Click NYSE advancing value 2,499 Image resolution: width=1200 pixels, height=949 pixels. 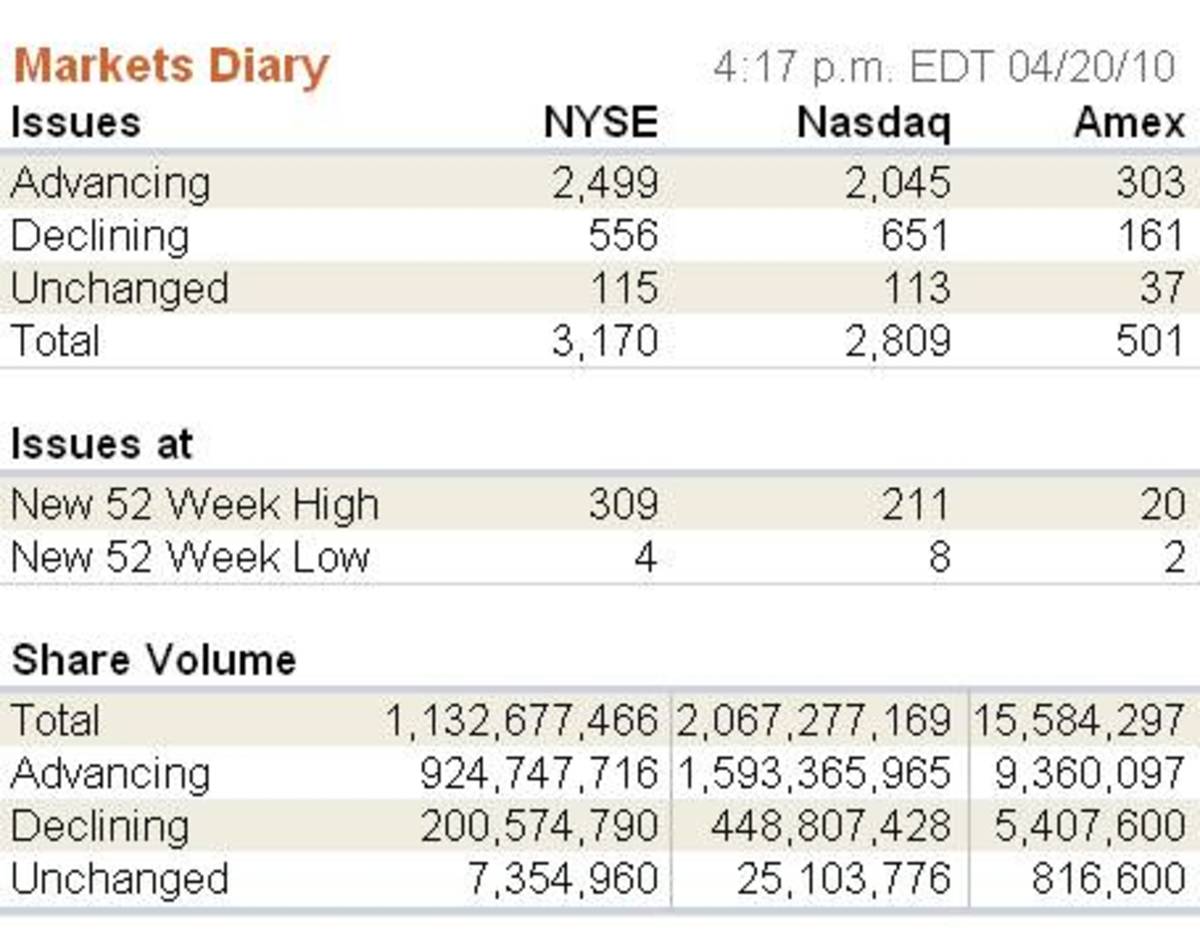(605, 184)
